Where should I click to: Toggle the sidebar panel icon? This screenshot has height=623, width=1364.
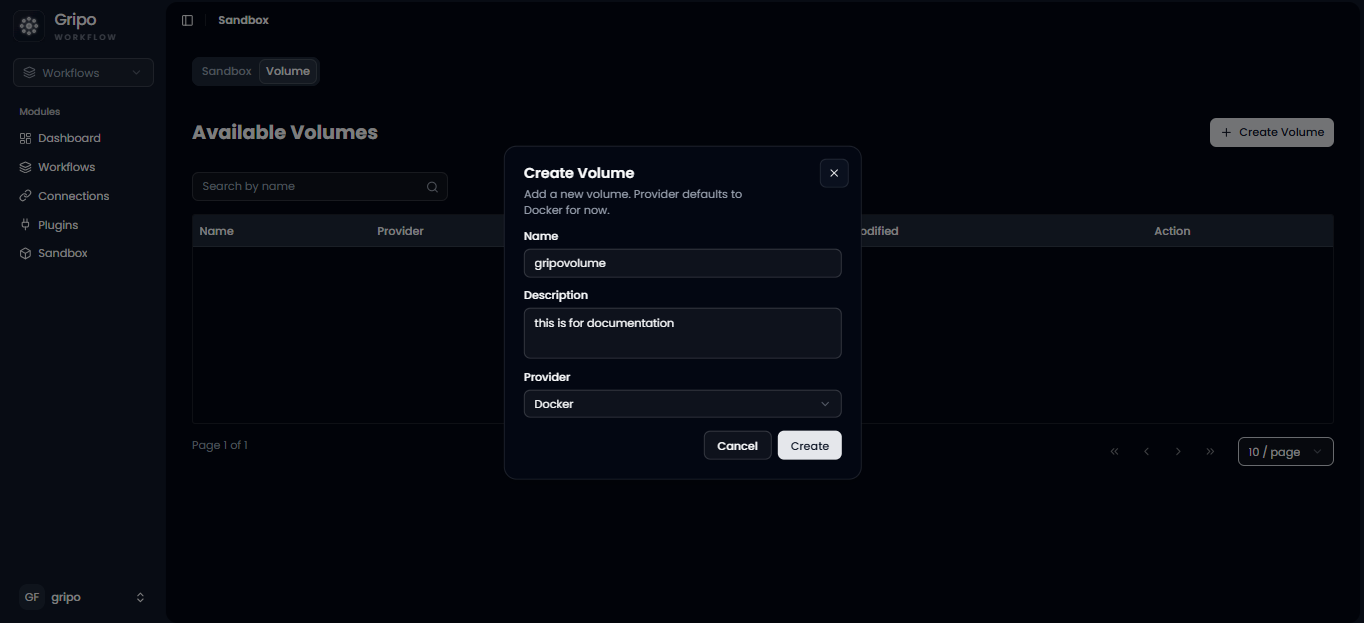[x=187, y=20]
